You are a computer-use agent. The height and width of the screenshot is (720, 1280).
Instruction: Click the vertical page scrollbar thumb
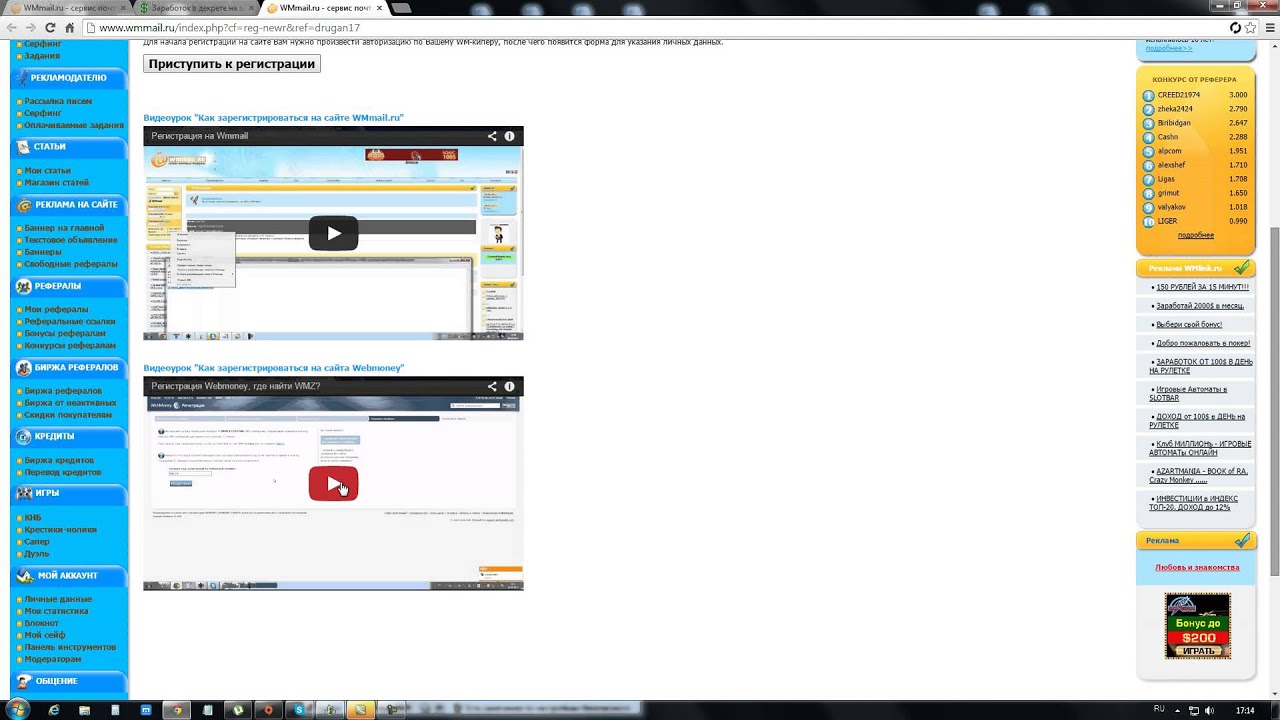coord(1274,400)
